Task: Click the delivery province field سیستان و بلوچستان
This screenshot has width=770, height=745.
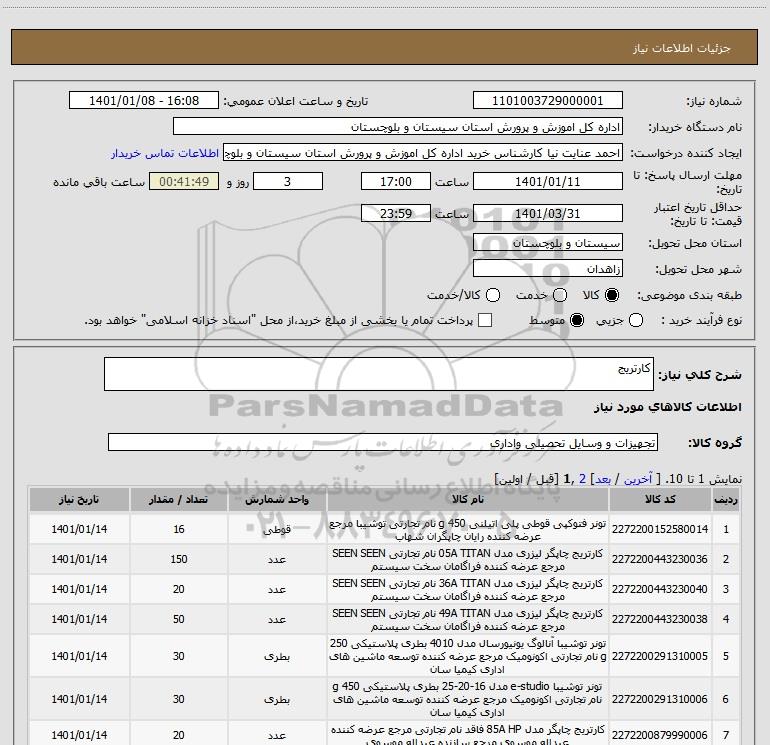Action: [548, 243]
